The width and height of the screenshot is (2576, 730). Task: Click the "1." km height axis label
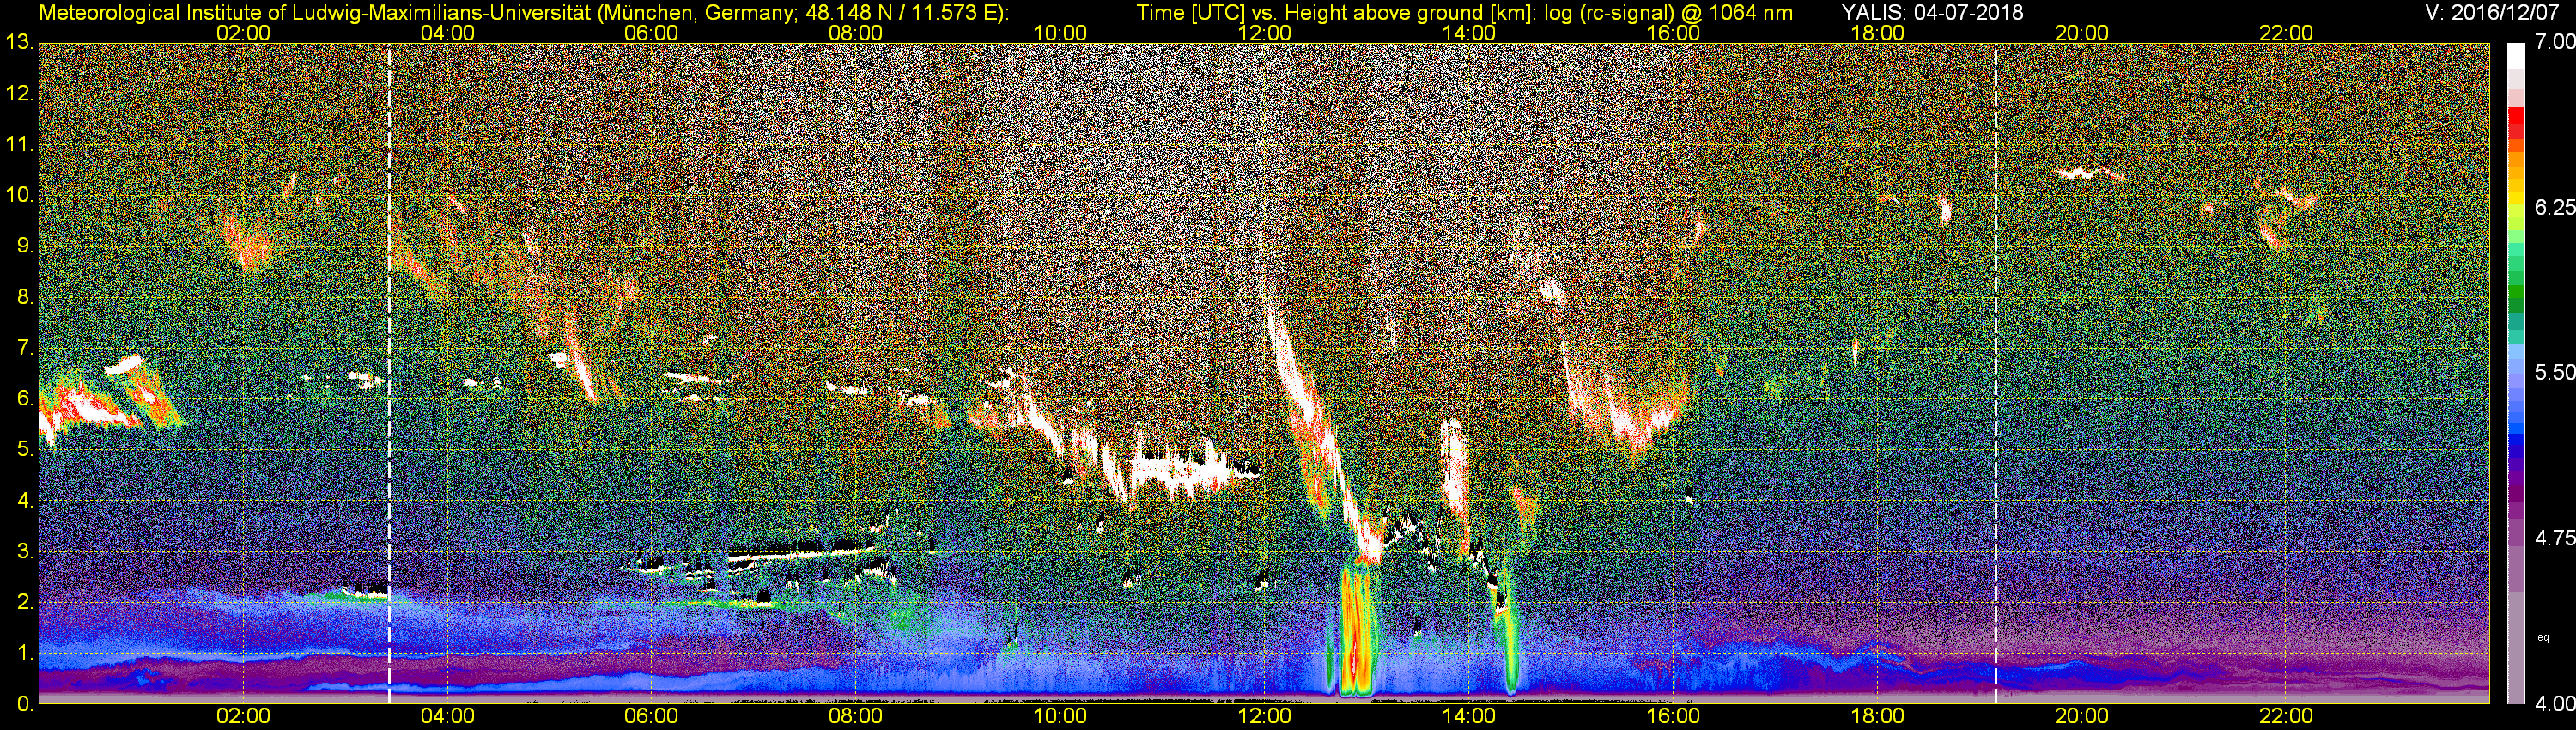click(x=24, y=654)
